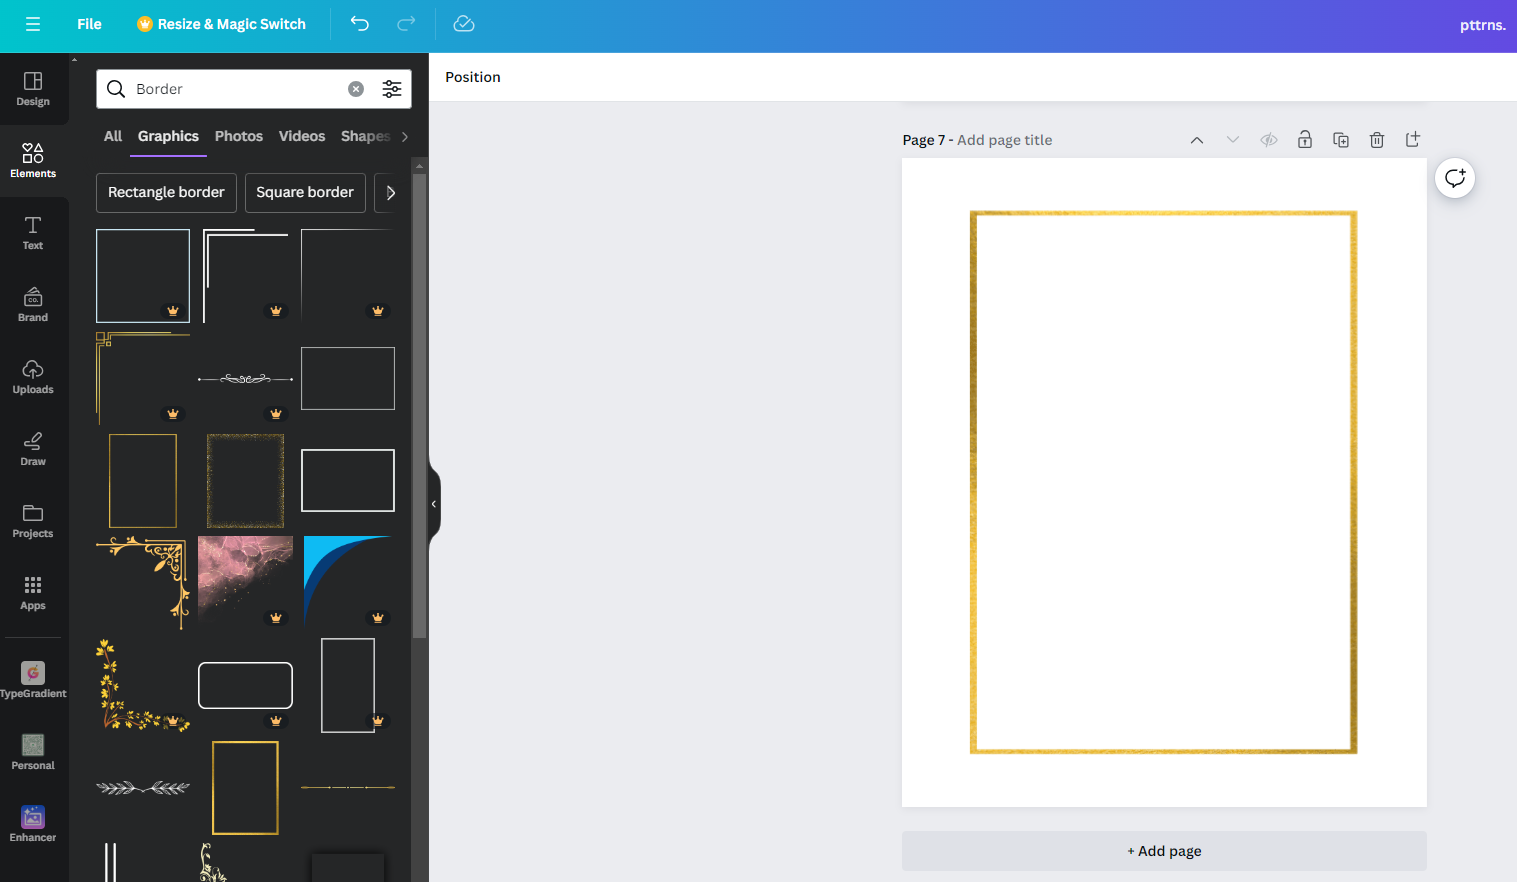This screenshot has height=882, width=1517.
Task: Move page up with the chevron
Action: (x=1197, y=140)
